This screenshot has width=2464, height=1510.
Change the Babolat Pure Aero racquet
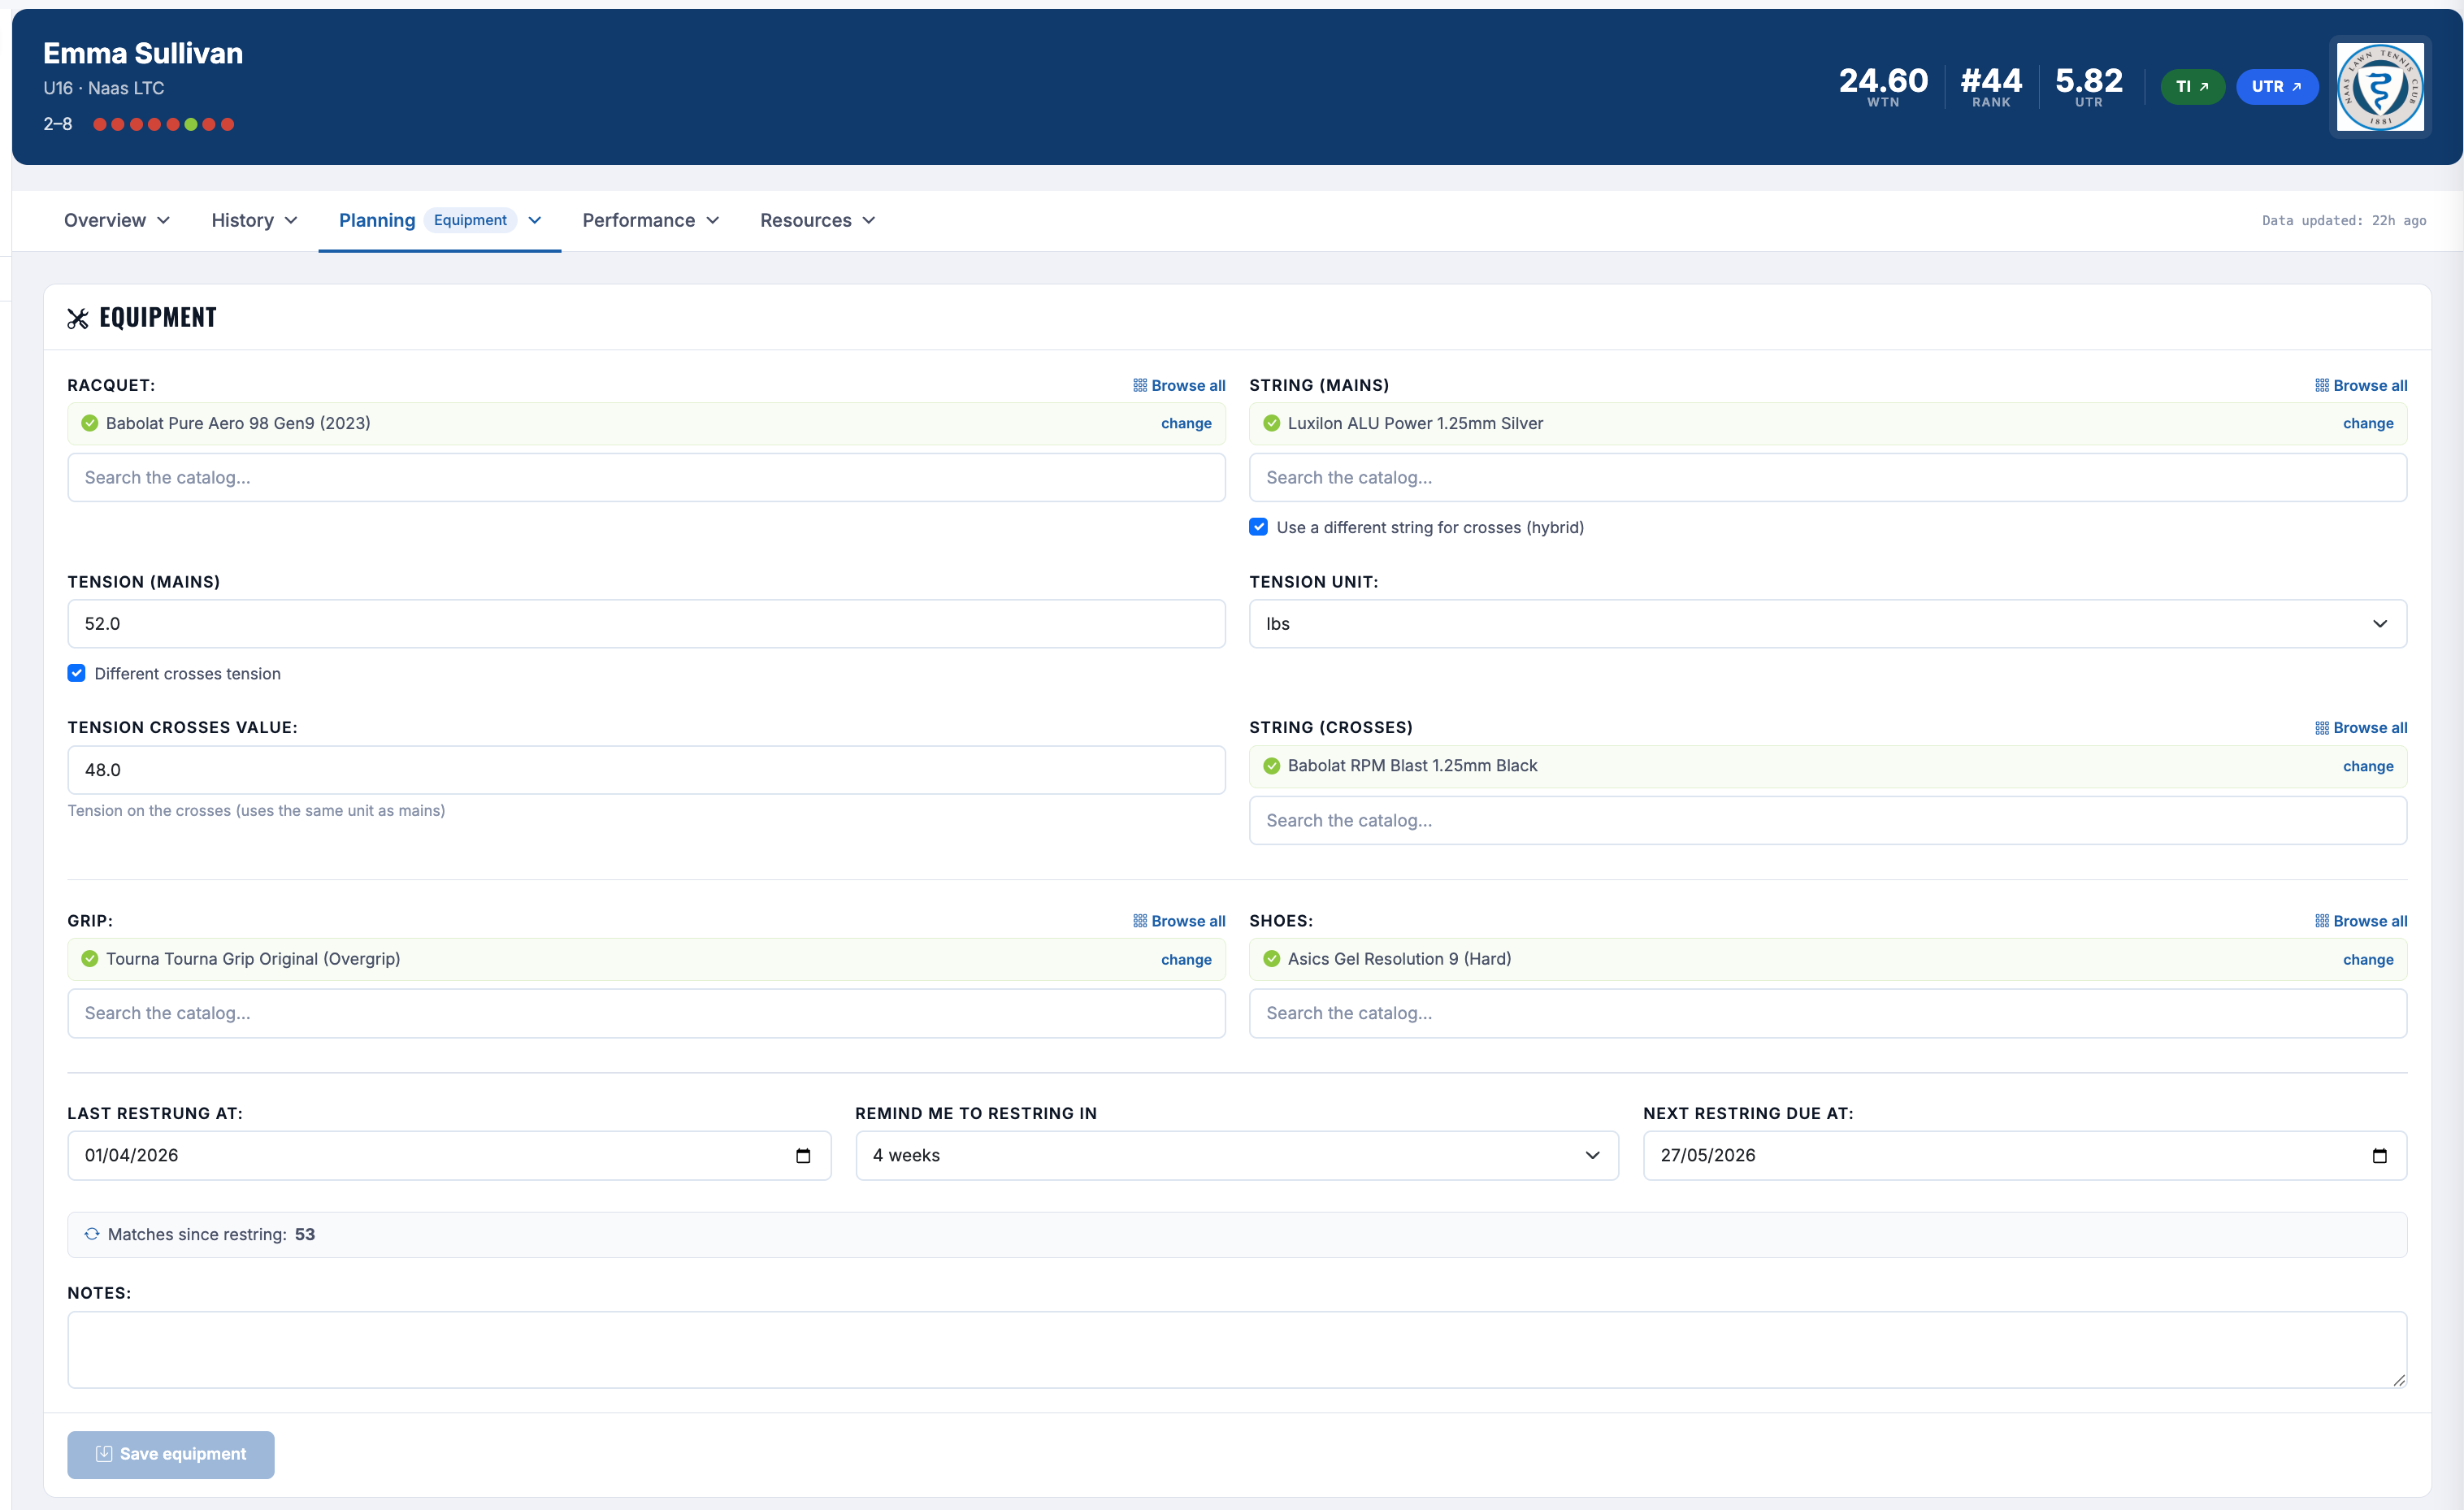tap(1186, 424)
